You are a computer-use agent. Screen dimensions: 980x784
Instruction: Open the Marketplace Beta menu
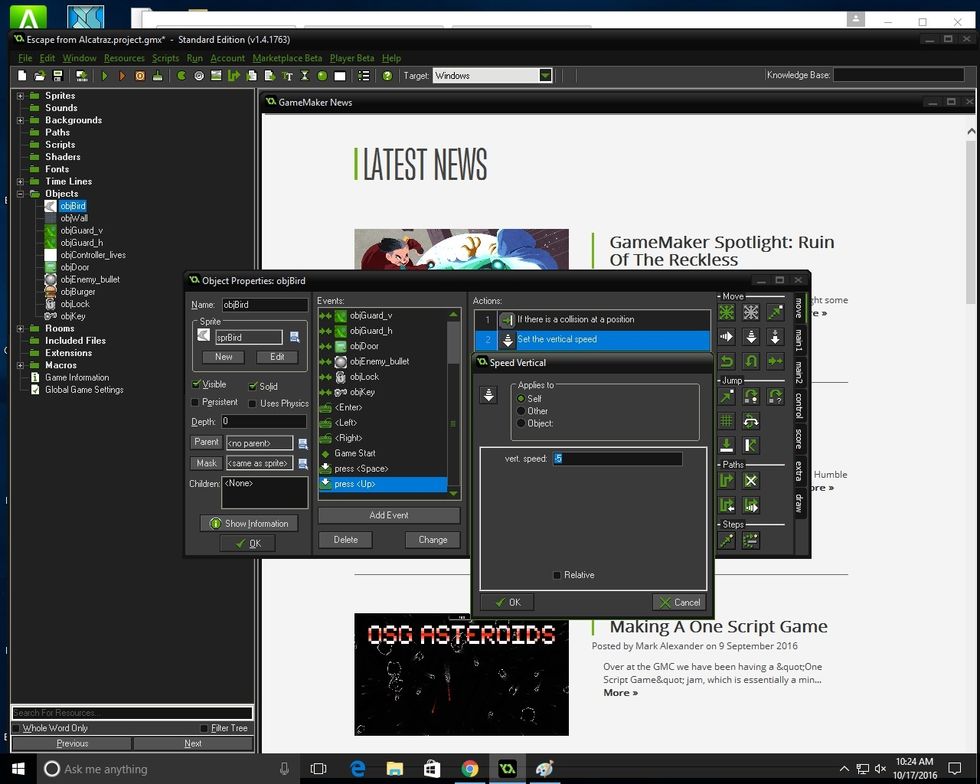[x=288, y=58]
